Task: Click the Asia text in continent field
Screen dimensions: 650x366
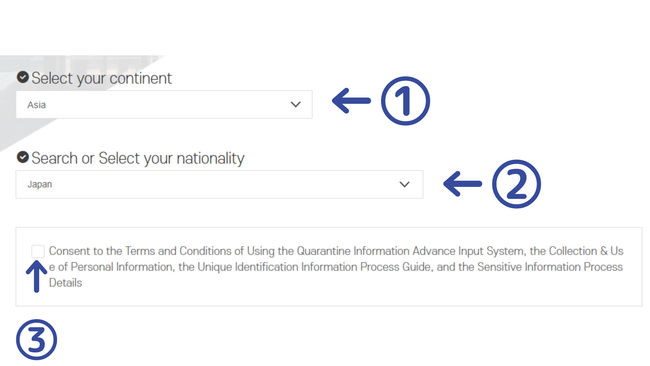Action: coord(36,105)
